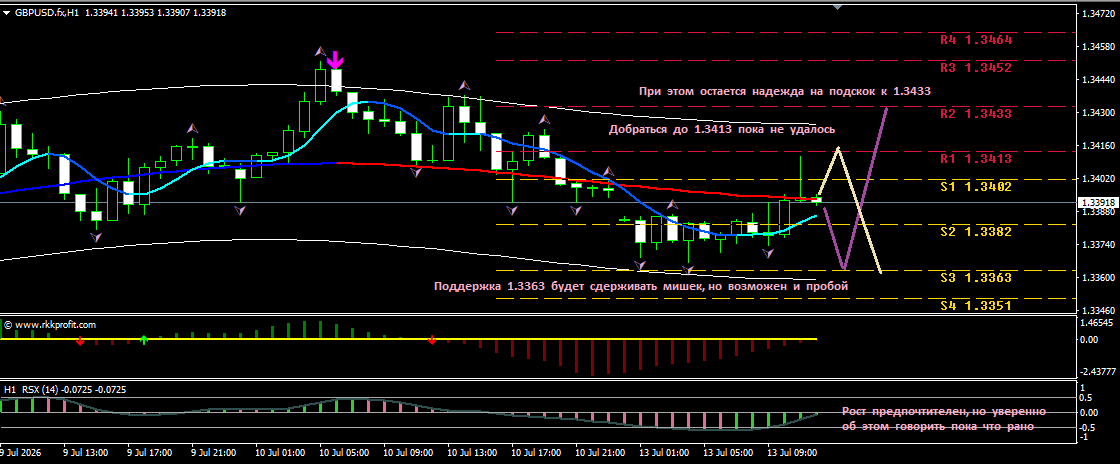
Task: Select the S1 1.3402 level label
Action: click(x=976, y=186)
